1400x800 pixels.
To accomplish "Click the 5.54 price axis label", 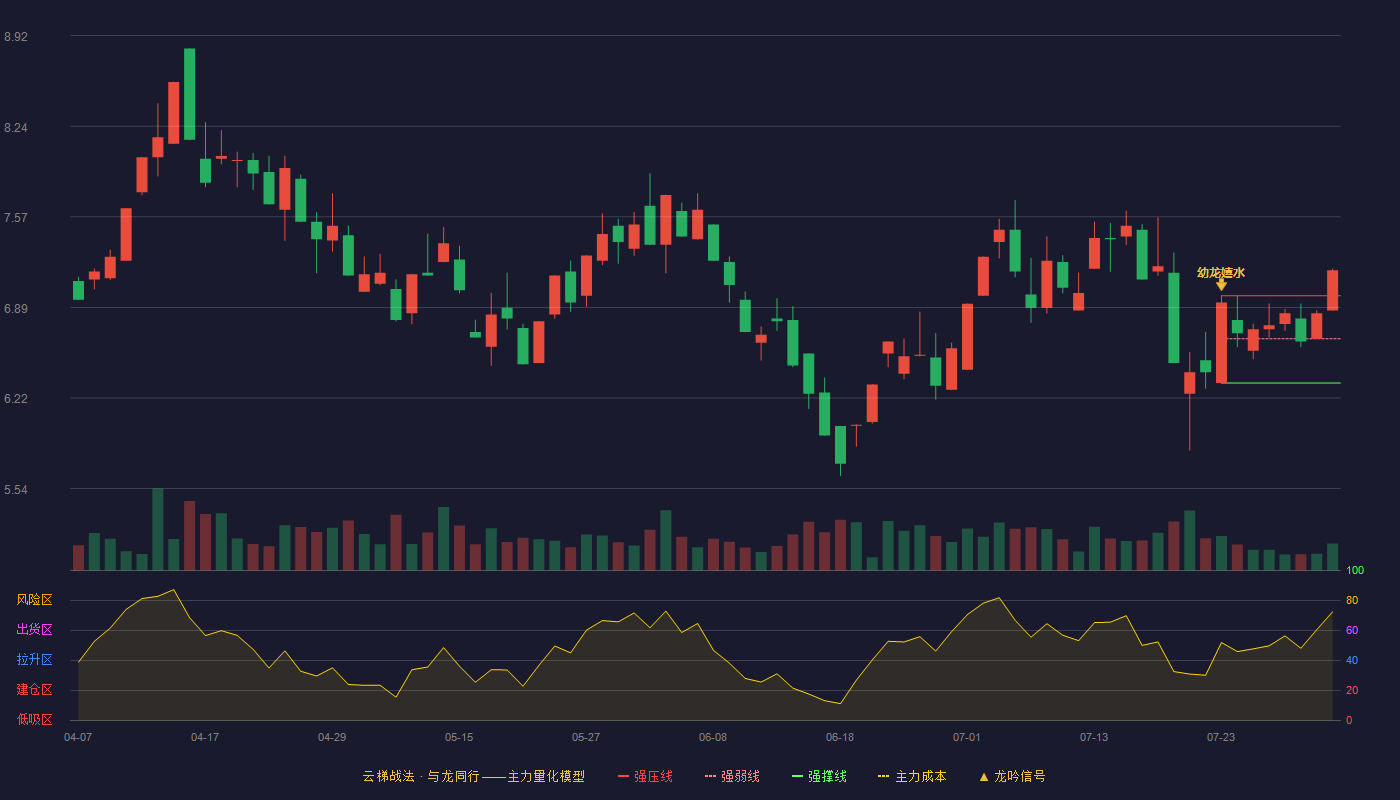I will point(16,490).
